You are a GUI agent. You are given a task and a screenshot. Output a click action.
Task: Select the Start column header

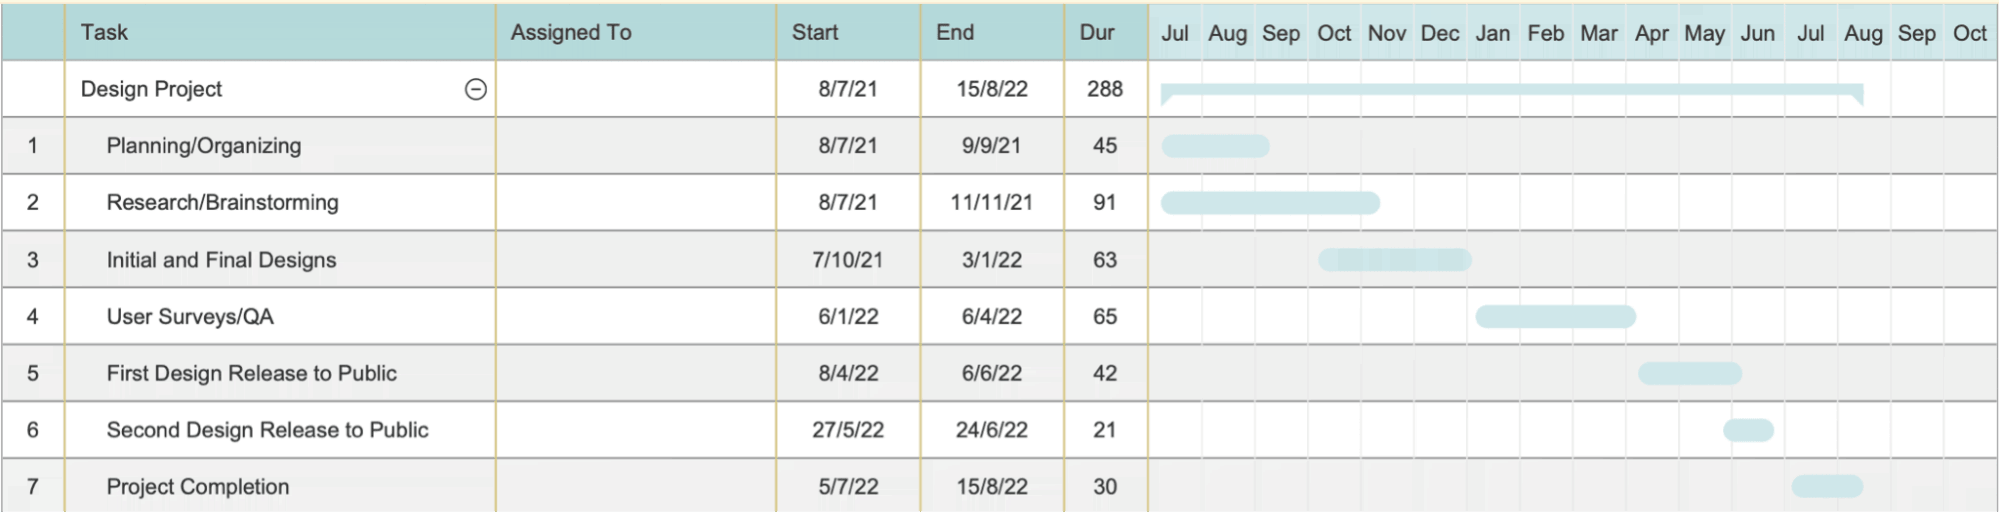click(815, 32)
